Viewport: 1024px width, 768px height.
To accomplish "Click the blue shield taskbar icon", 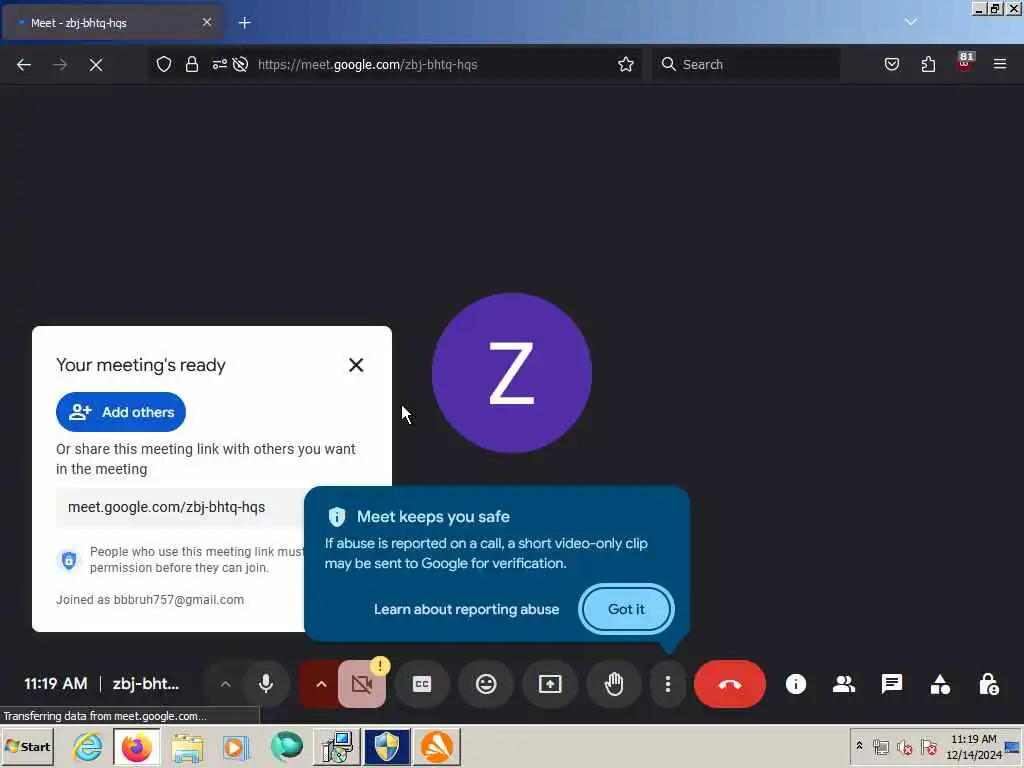I will [x=387, y=746].
